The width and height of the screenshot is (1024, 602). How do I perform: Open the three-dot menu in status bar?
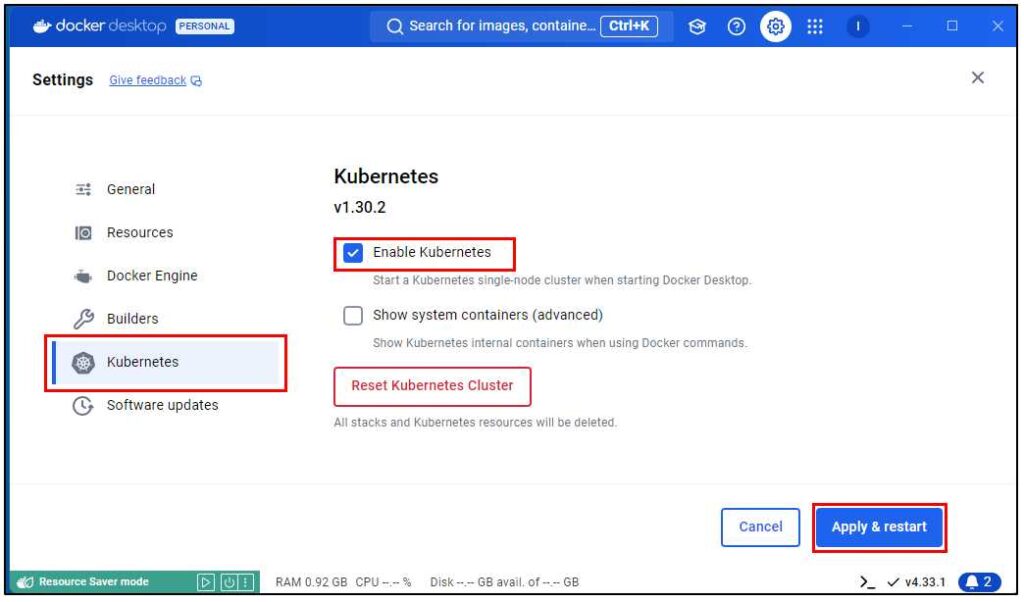click(245, 582)
